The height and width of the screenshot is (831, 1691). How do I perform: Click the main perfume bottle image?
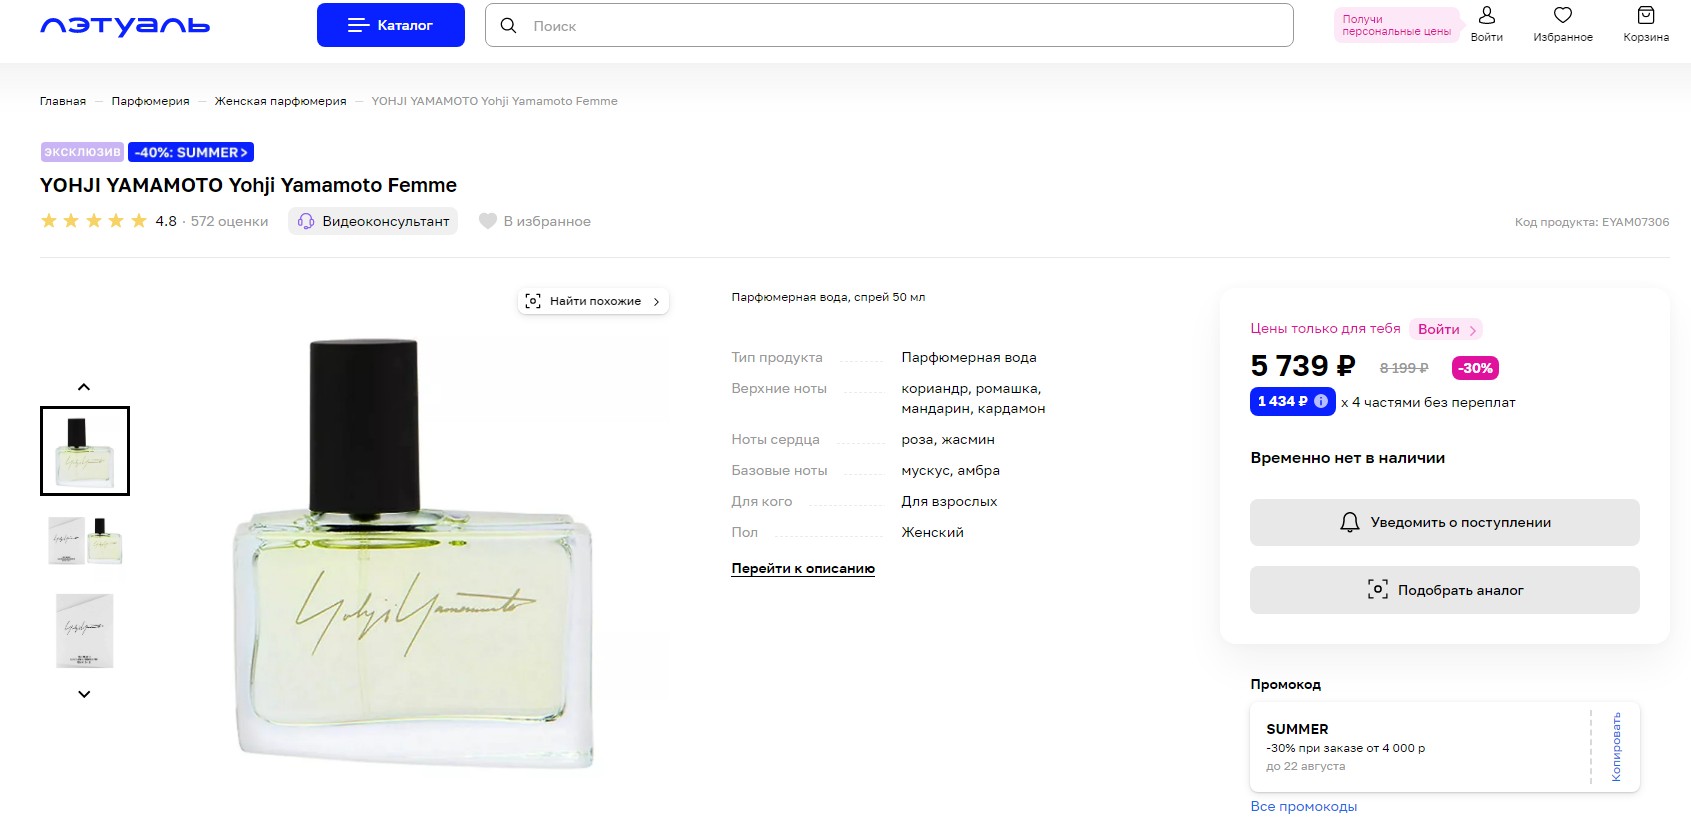pyautogui.click(x=414, y=553)
